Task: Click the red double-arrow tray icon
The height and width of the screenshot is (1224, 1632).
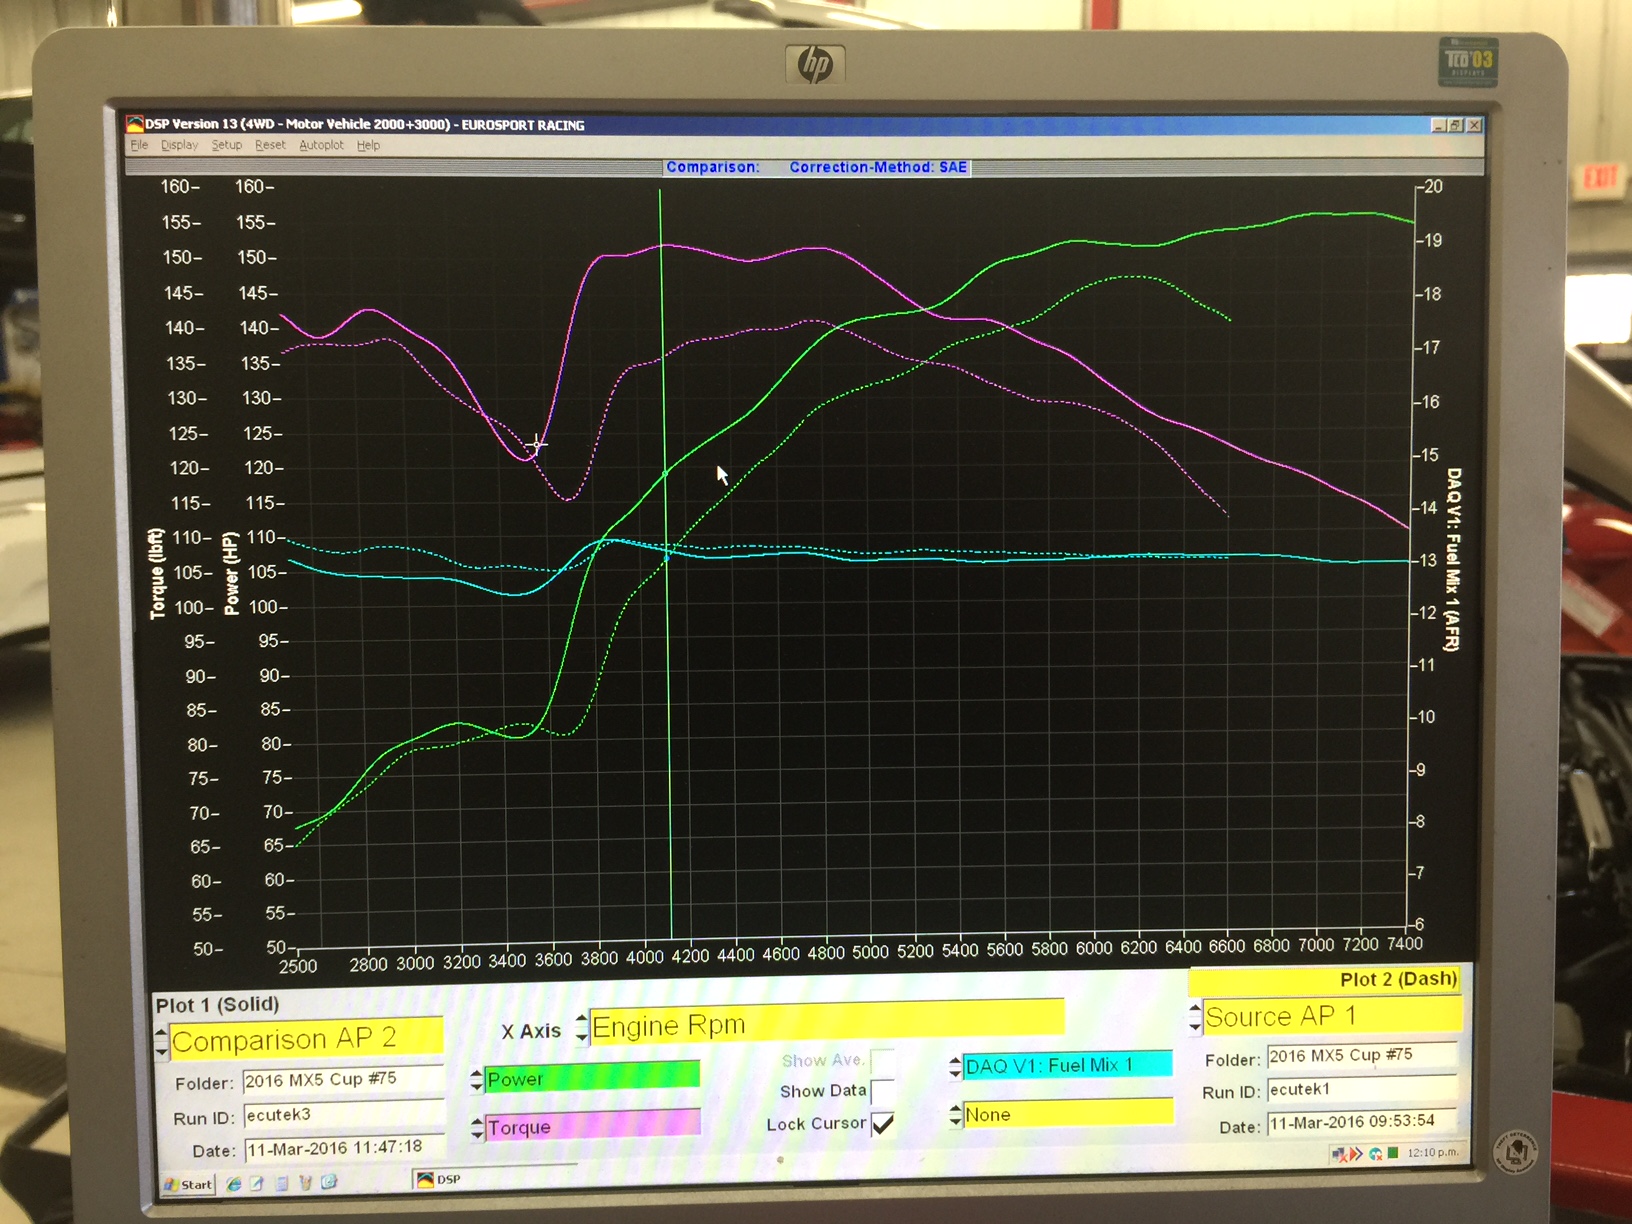Action: [1356, 1154]
